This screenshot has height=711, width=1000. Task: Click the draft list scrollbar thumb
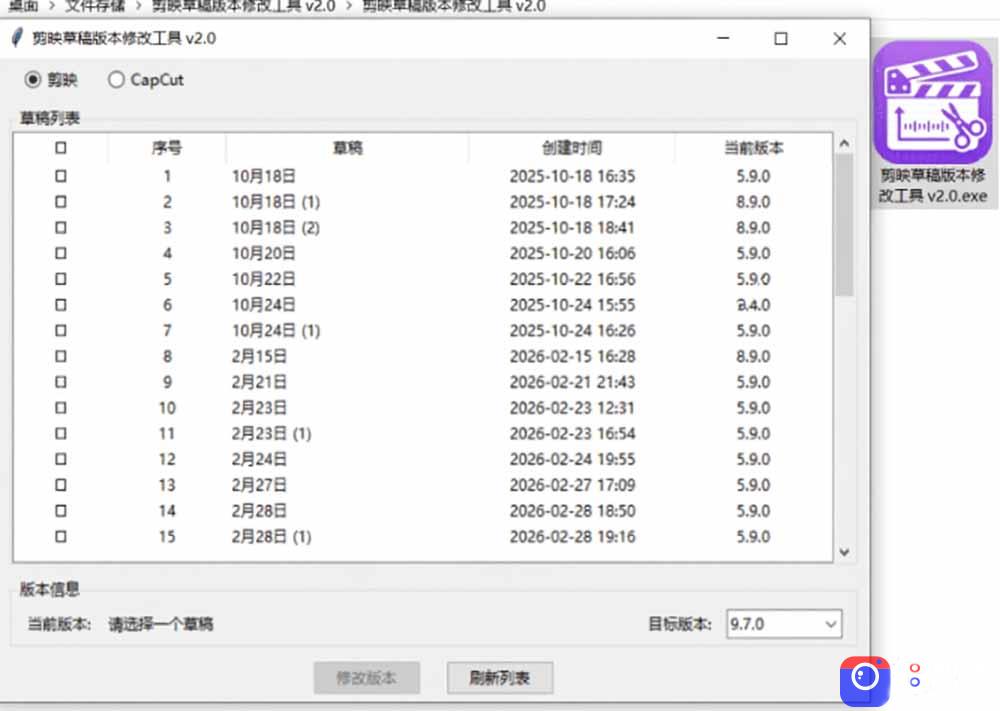tap(844, 224)
